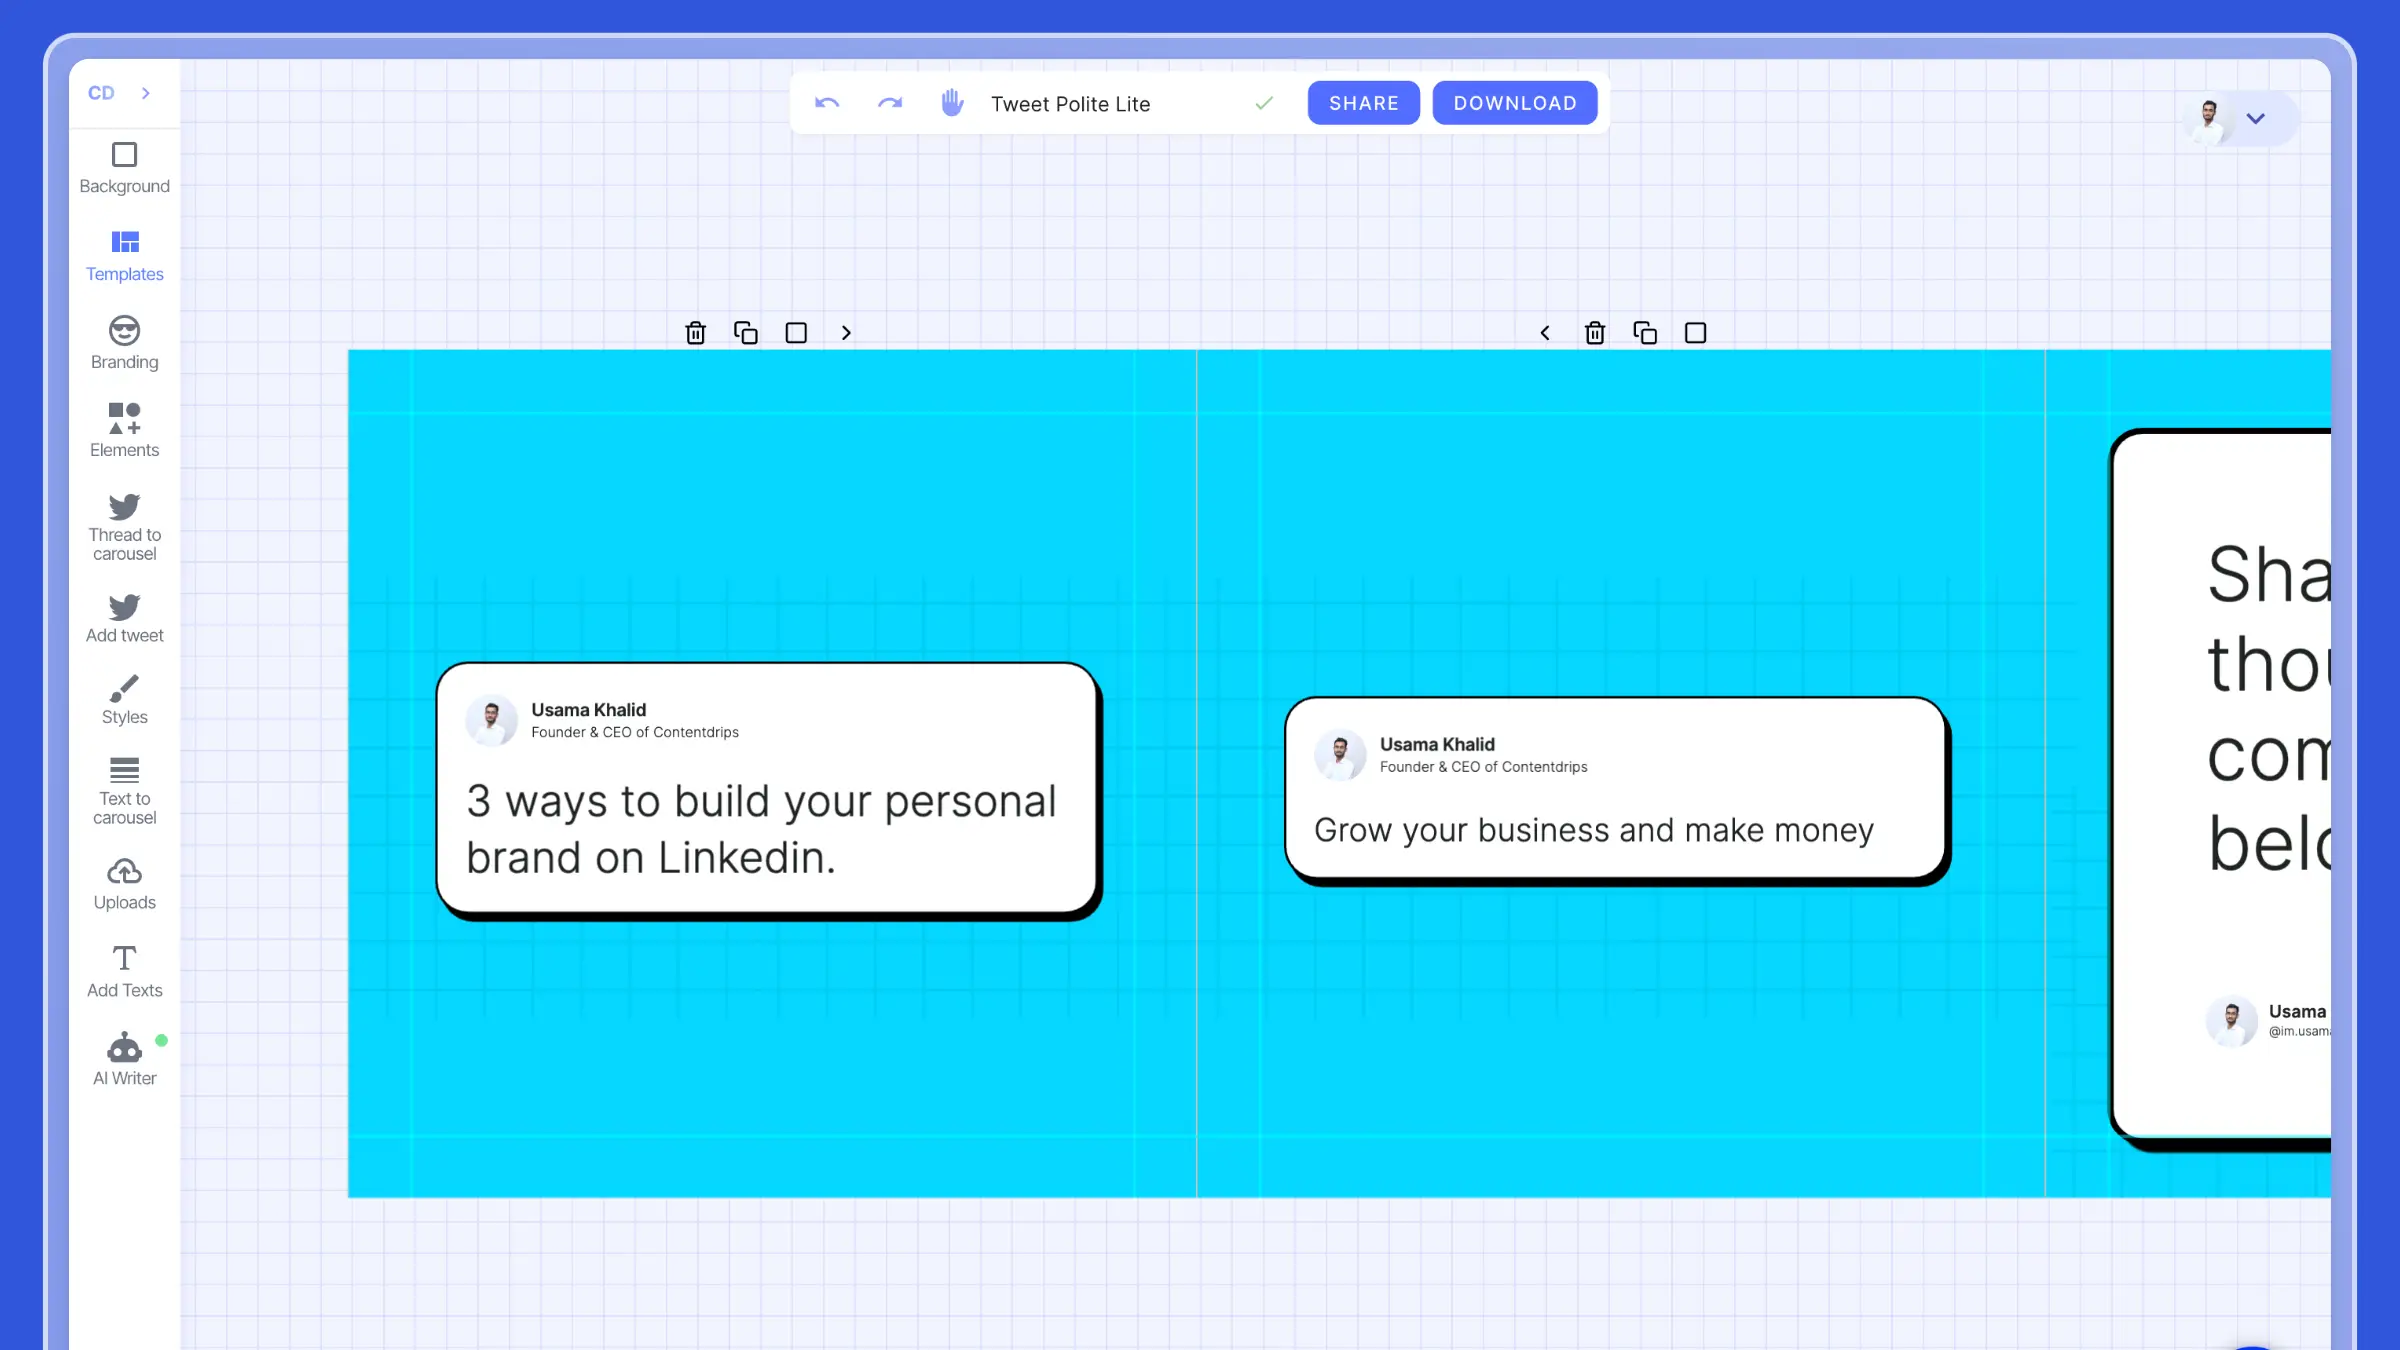Open the Background tab
Screen dimensions: 2400x1350
click(124, 168)
